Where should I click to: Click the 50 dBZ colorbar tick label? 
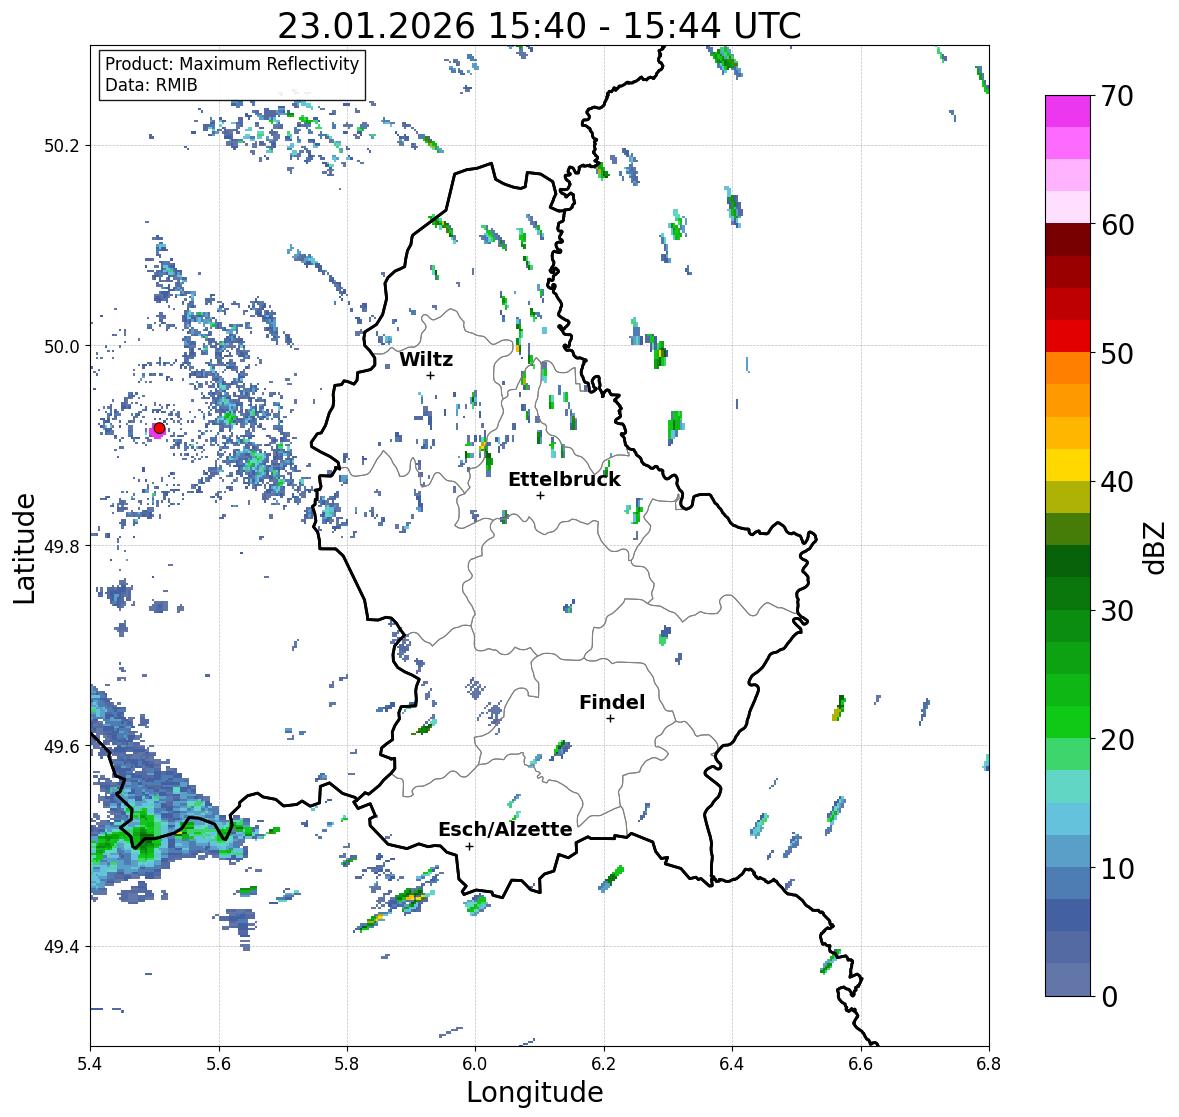(1117, 353)
